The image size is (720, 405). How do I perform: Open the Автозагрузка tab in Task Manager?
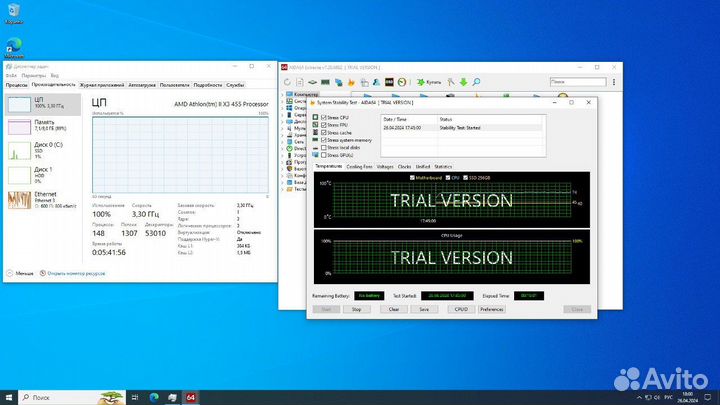140,85
